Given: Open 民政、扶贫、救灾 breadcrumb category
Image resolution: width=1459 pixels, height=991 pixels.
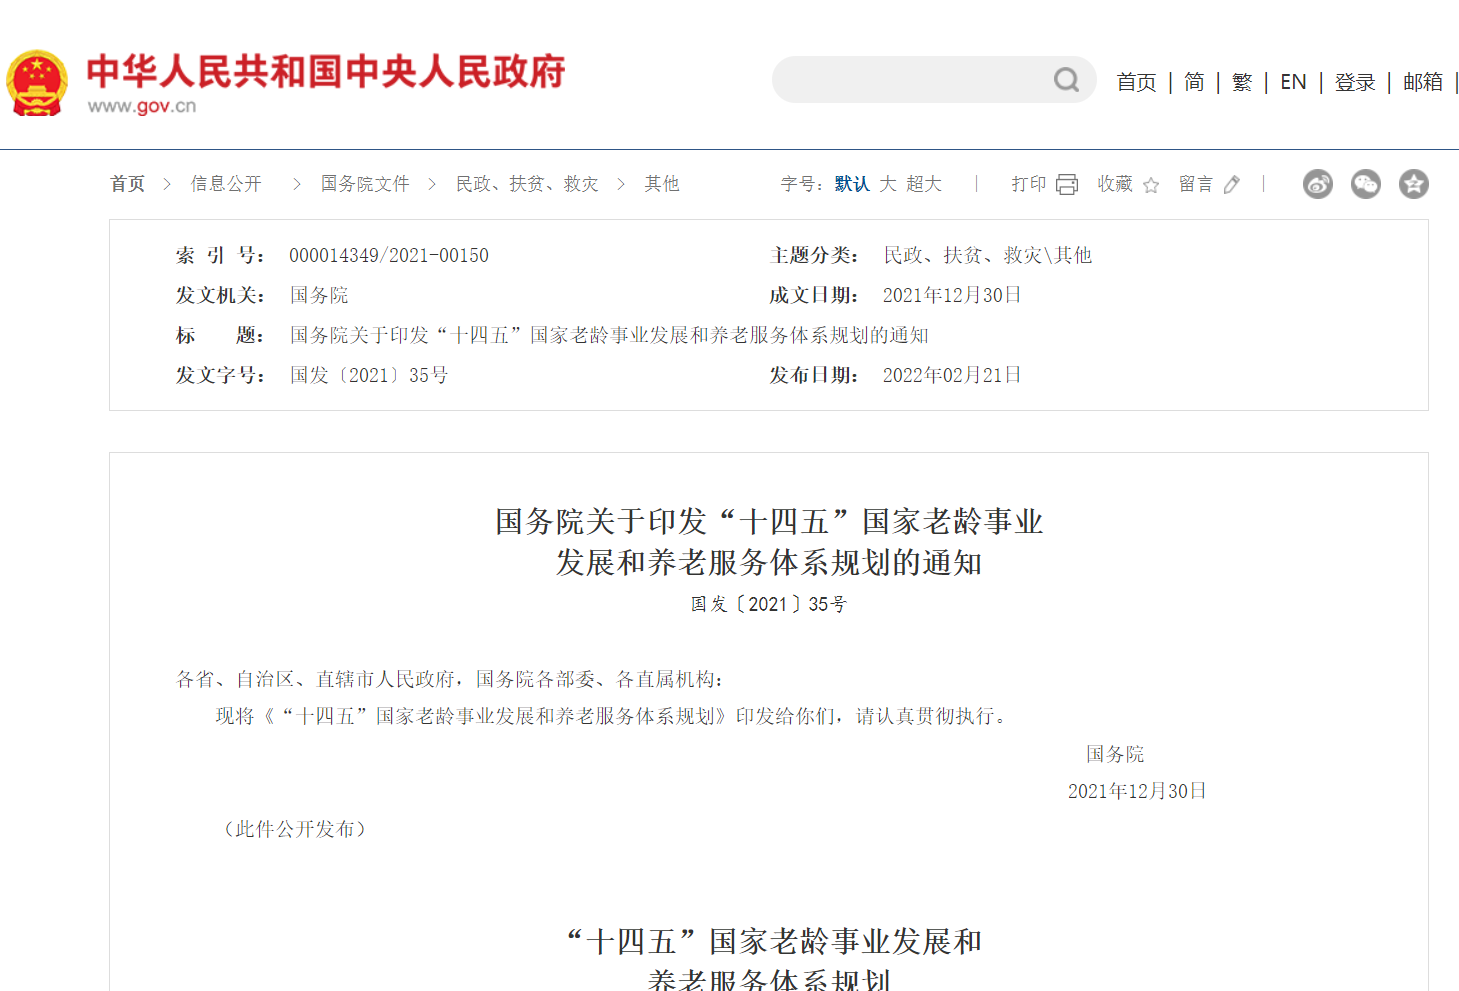Looking at the screenshot, I should pos(527,184).
